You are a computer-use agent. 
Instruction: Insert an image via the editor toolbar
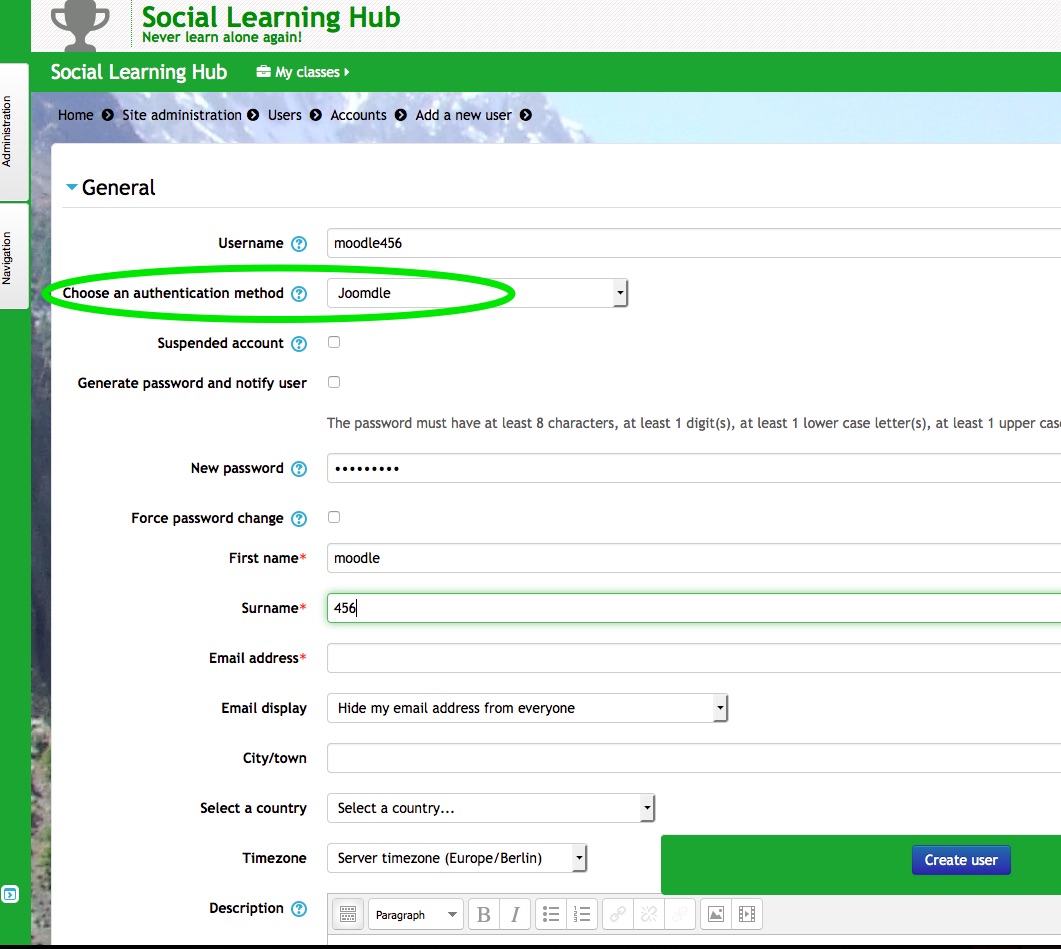(715, 914)
